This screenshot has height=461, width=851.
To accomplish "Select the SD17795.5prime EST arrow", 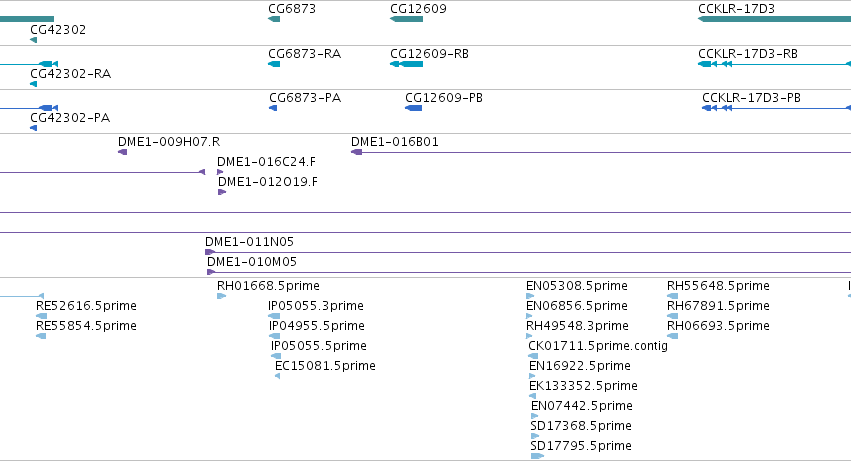I will 537,456.
